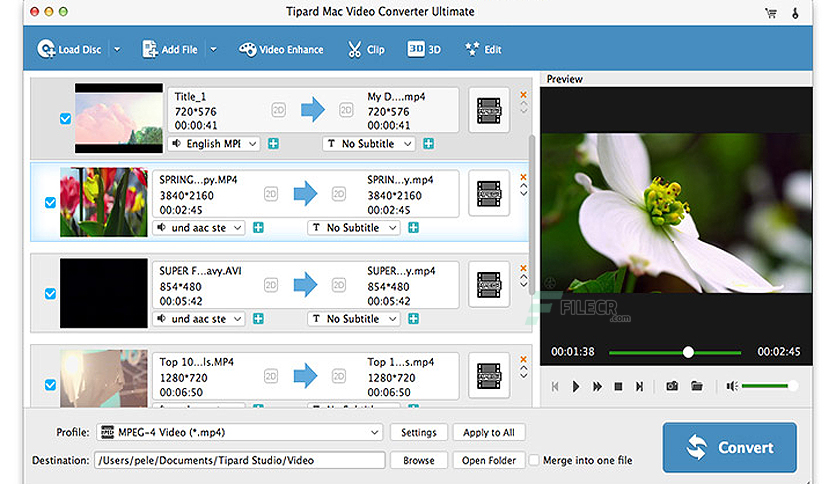Open the Clip scissors tool
This screenshot has height=484, width=836.
[366, 50]
